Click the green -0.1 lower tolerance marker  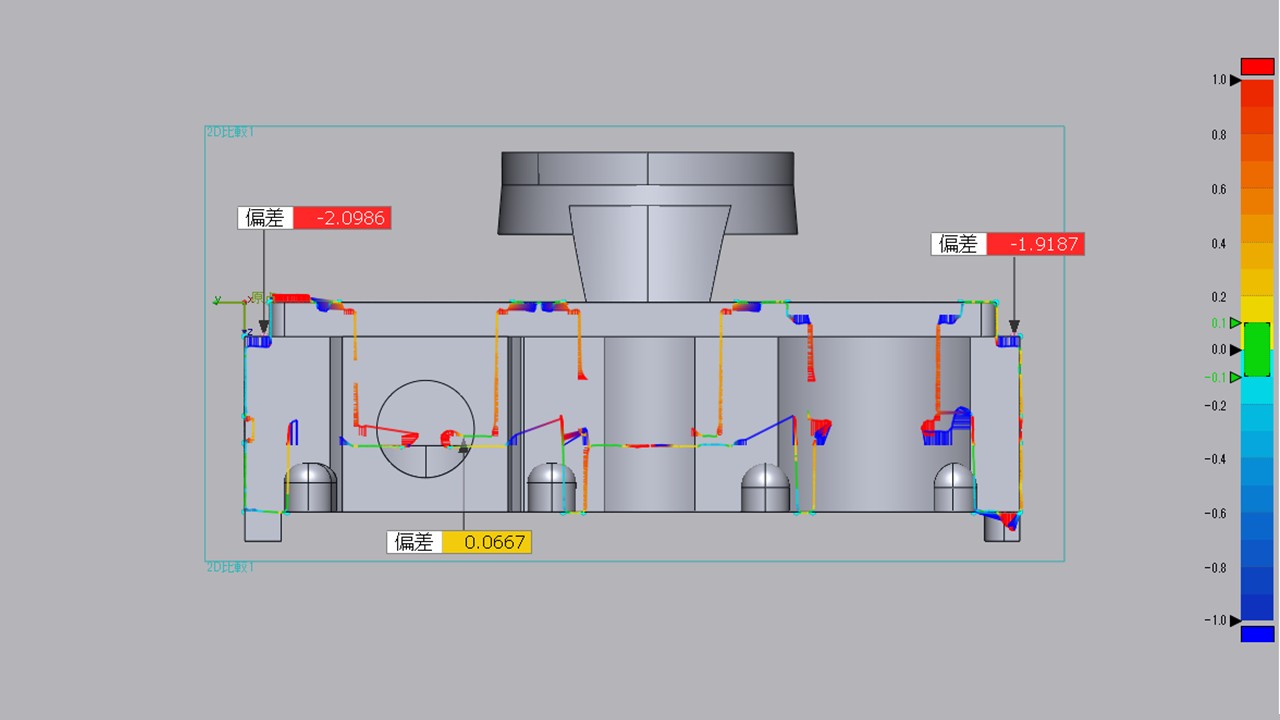(x=1235, y=377)
